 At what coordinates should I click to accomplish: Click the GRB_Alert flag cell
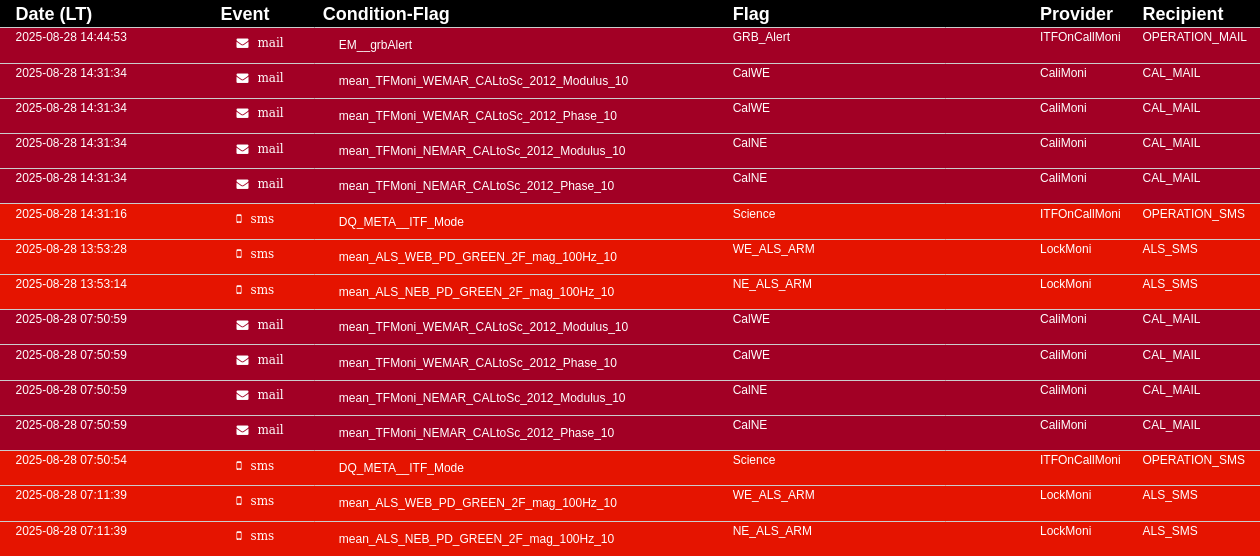point(761,37)
